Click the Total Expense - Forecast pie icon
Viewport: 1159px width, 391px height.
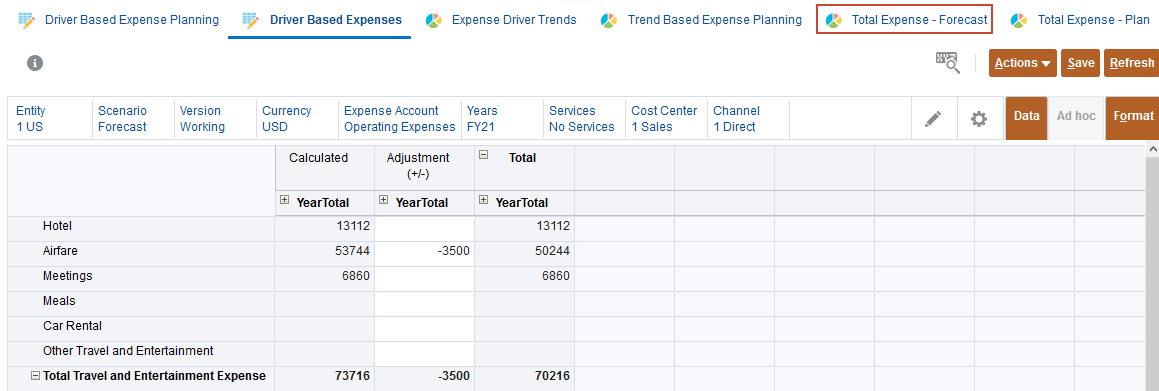834,20
